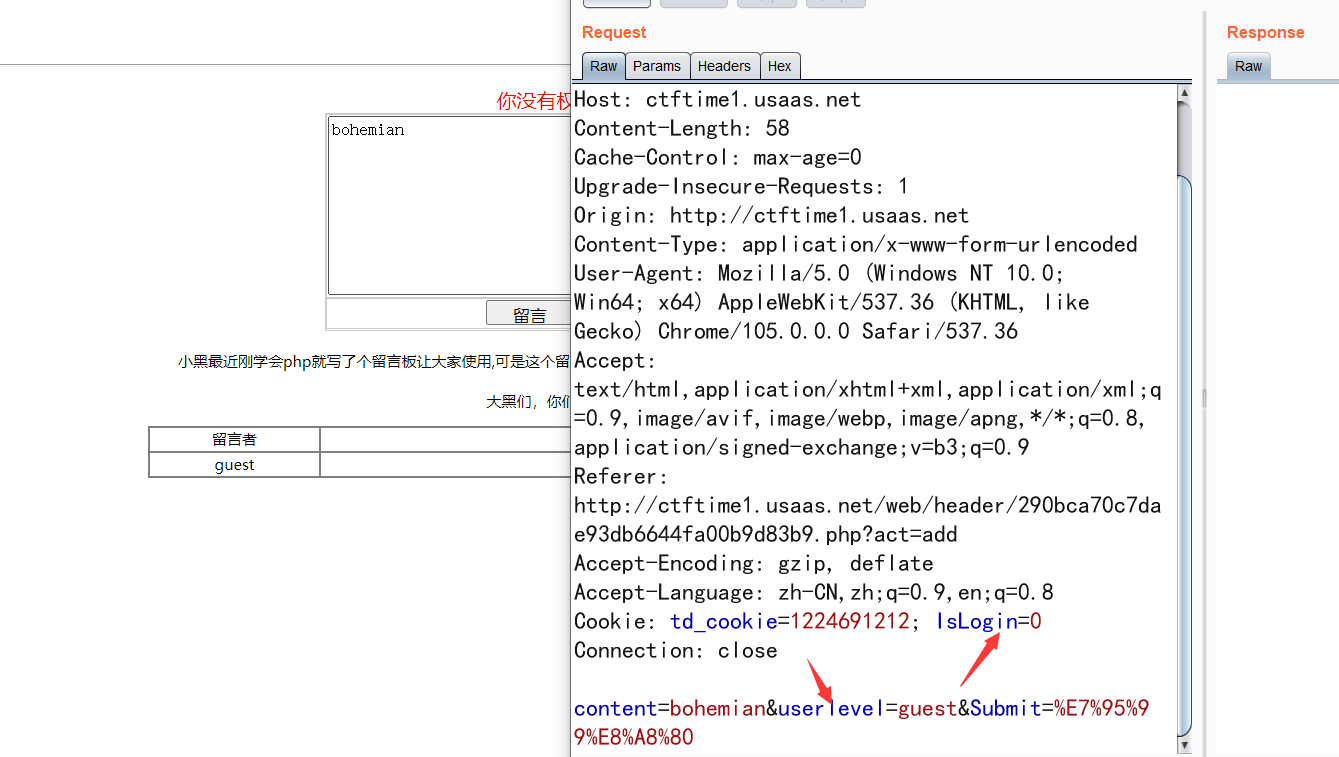This screenshot has height=757, width=1339.
Task: Select the Response Raw tab
Action: pyautogui.click(x=1248, y=66)
